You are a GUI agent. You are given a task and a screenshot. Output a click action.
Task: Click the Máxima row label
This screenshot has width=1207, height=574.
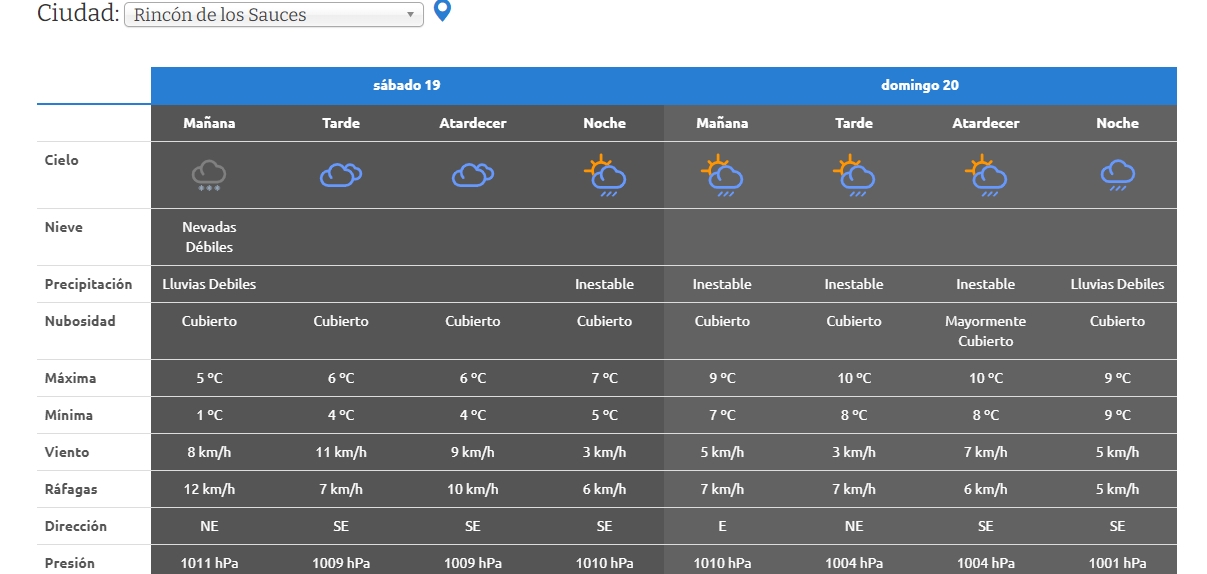click(x=70, y=378)
